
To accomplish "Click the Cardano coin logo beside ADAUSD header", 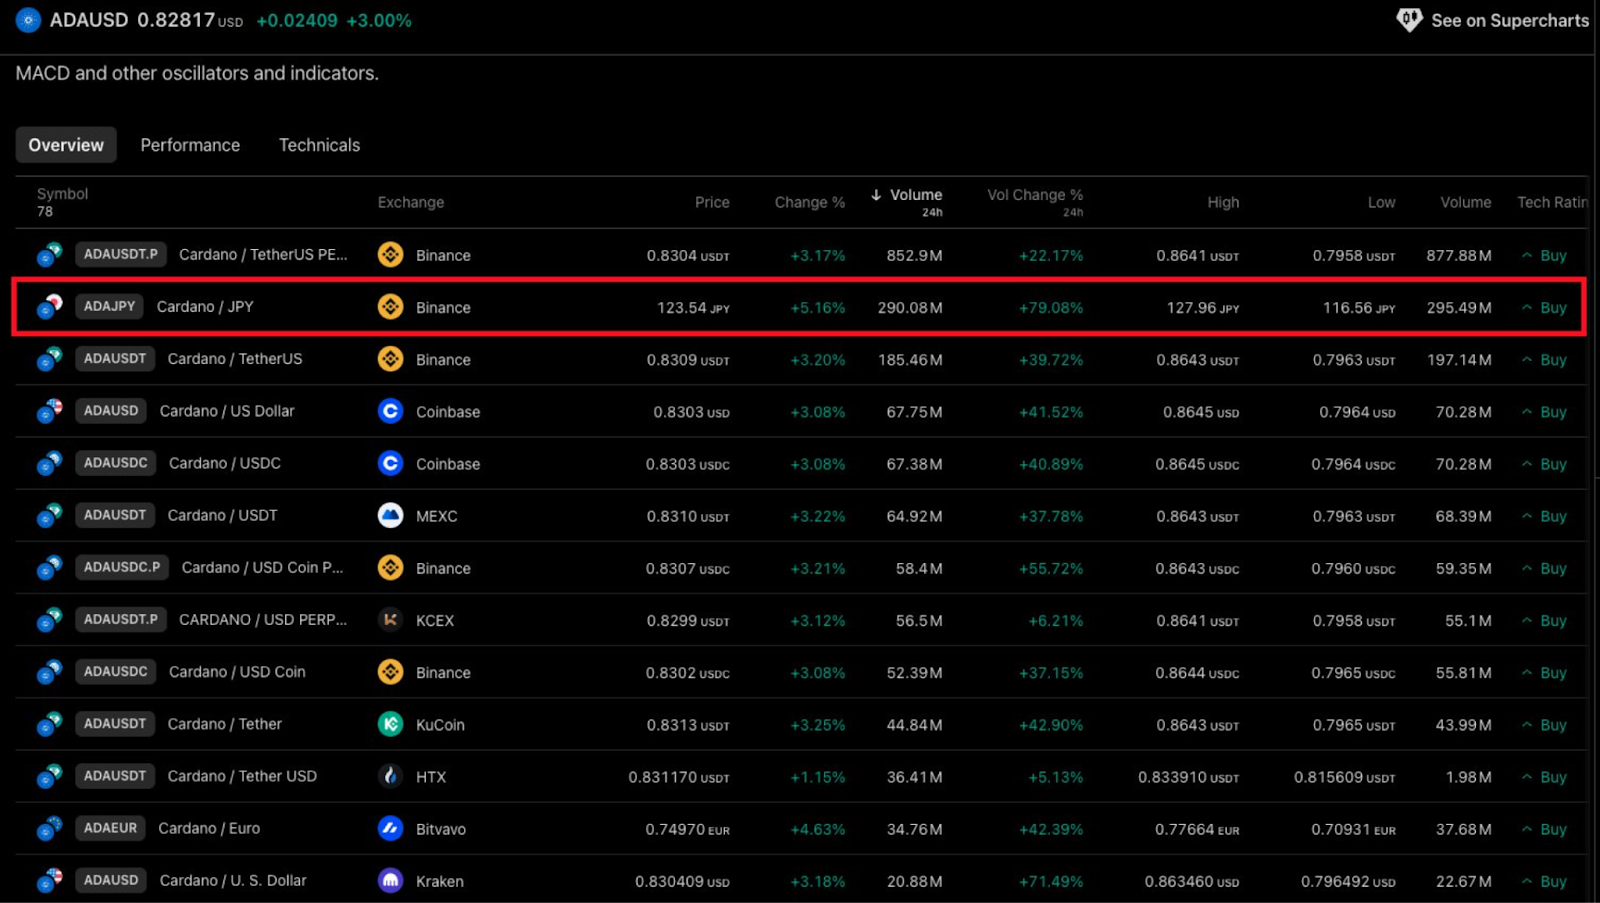I will tap(28, 20).
